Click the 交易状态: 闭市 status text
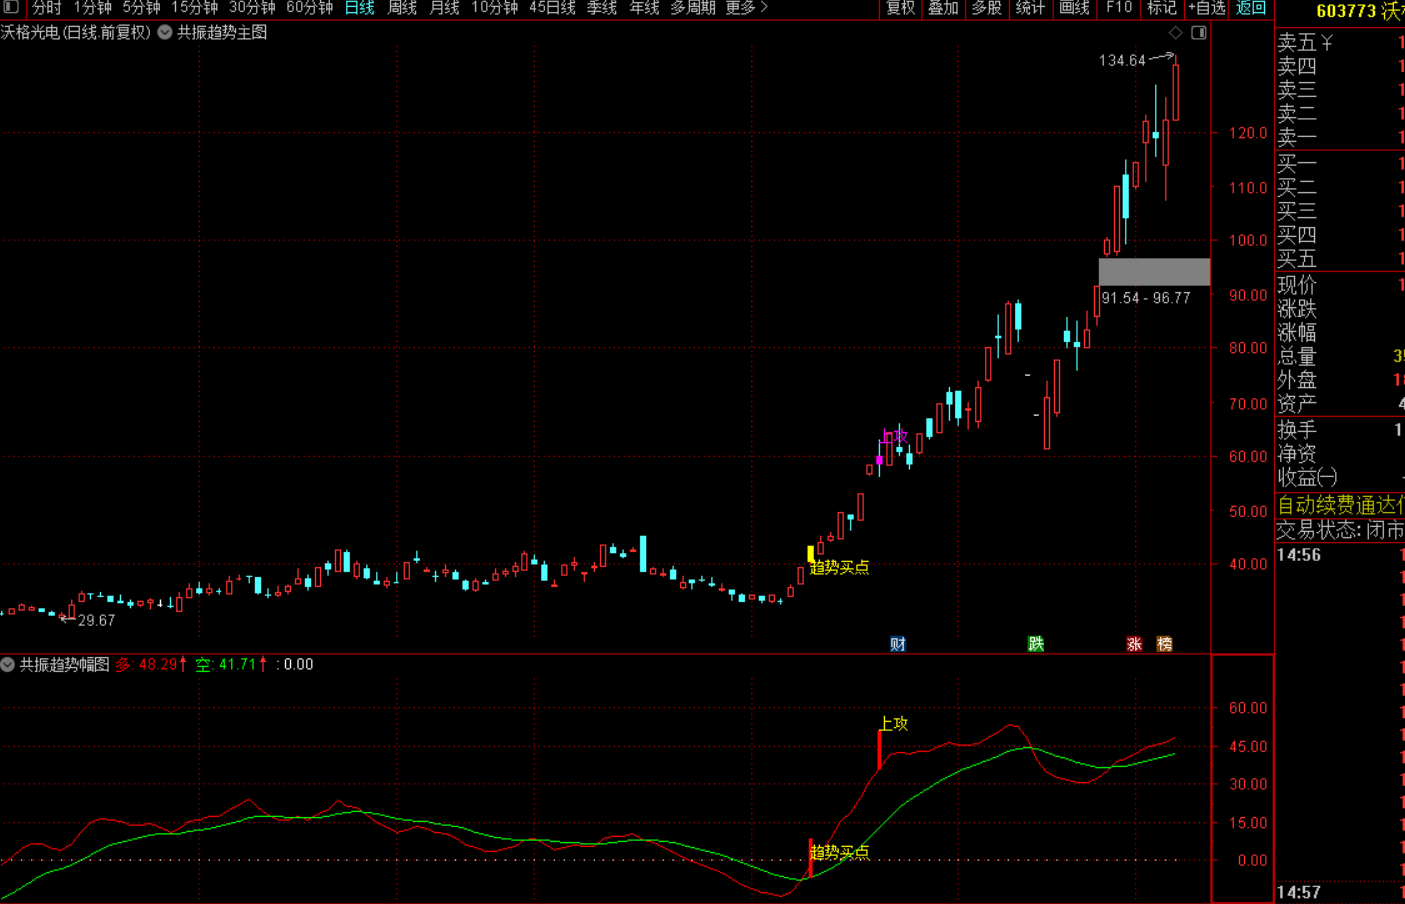This screenshot has width=1405, height=904. (x=1340, y=530)
